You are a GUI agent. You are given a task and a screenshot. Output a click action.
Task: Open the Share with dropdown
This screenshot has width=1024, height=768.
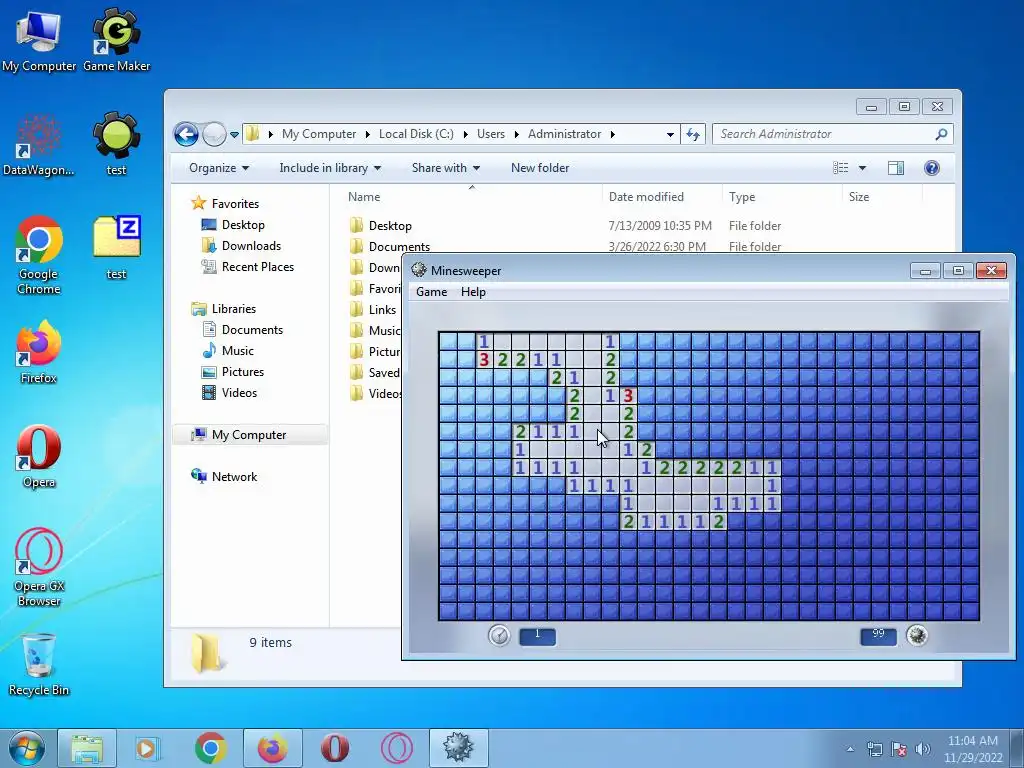pyautogui.click(x=446, y=168)
